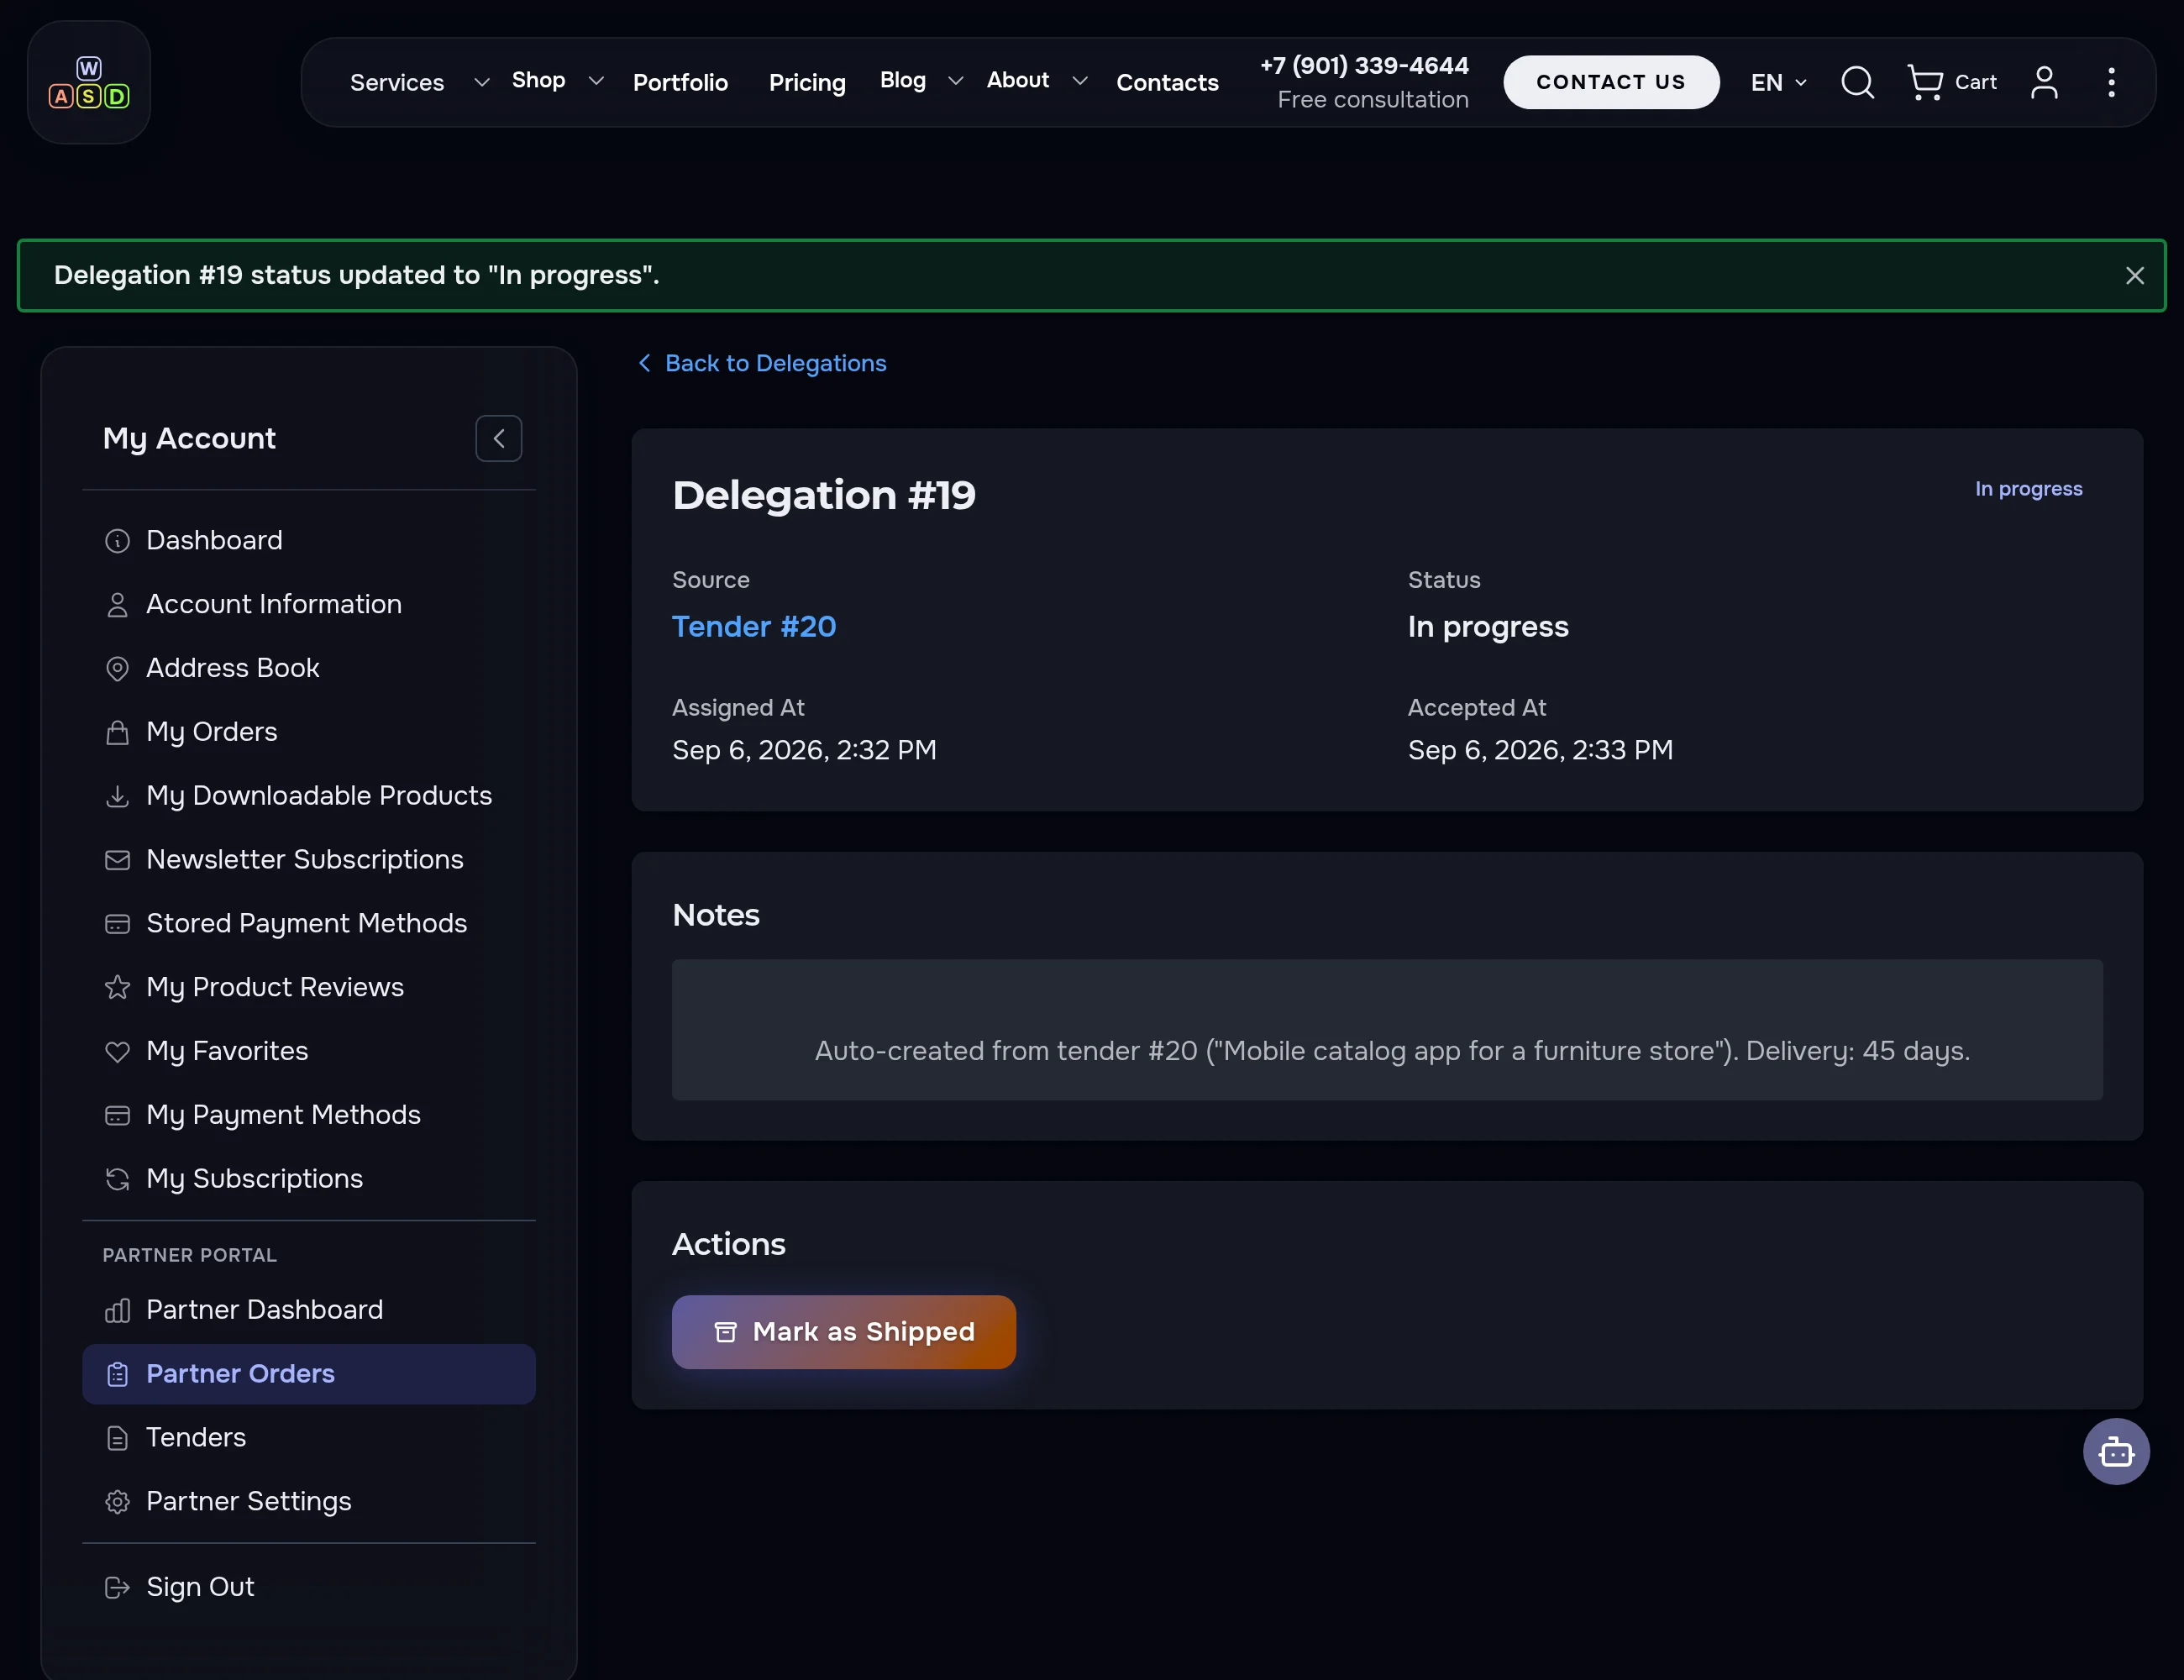
Task: Open the three-dot more options menu
Action: click(2111, 82)
